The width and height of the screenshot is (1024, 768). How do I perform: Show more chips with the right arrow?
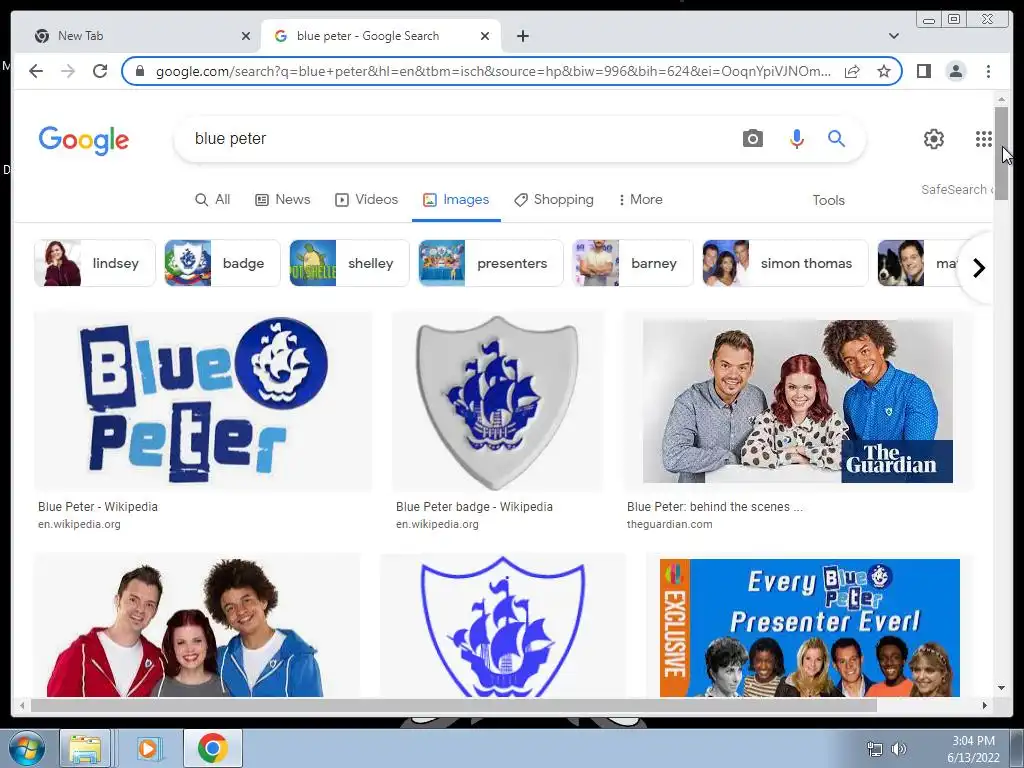click(x=978, y=268)
